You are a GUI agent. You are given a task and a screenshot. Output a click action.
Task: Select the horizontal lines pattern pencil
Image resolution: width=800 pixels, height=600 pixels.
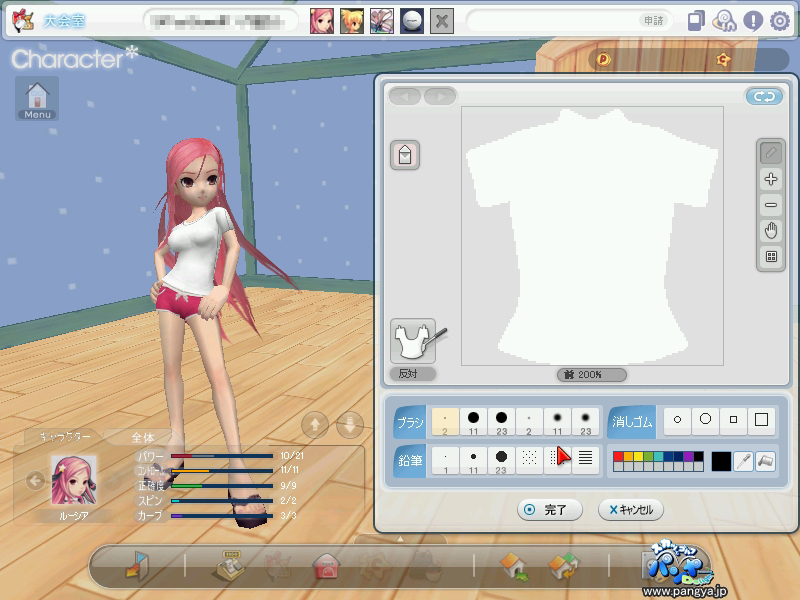tap(585, 459)
